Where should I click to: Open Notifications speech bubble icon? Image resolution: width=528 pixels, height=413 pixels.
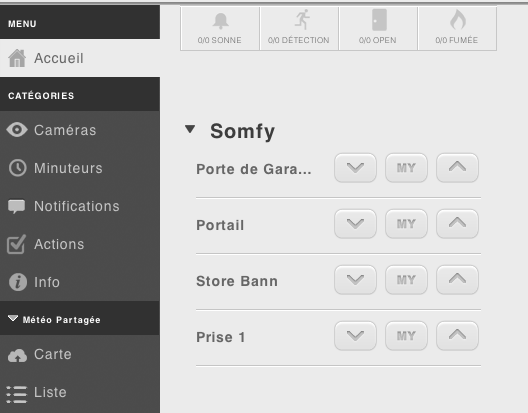16,206
